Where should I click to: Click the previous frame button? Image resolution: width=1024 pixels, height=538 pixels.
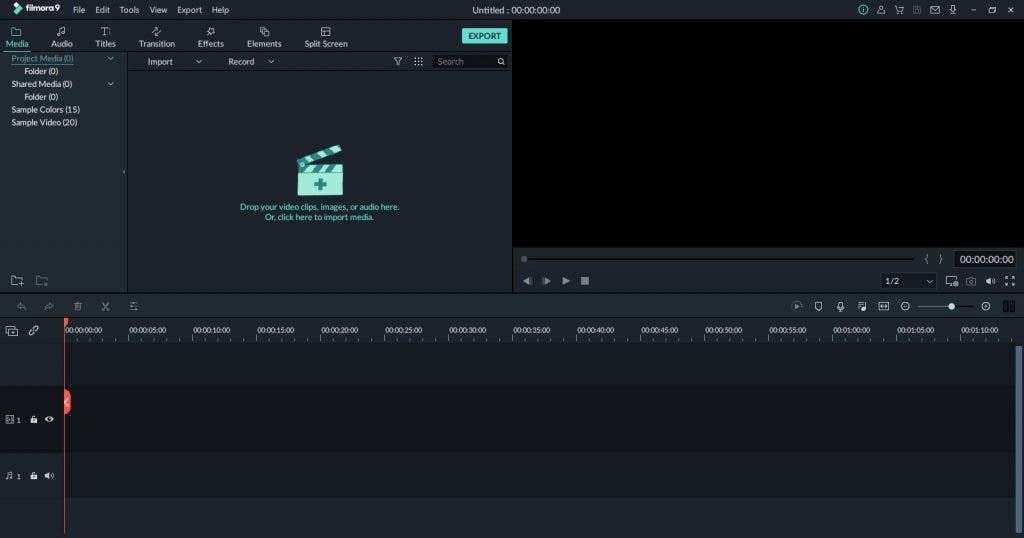tap(527, 281)
